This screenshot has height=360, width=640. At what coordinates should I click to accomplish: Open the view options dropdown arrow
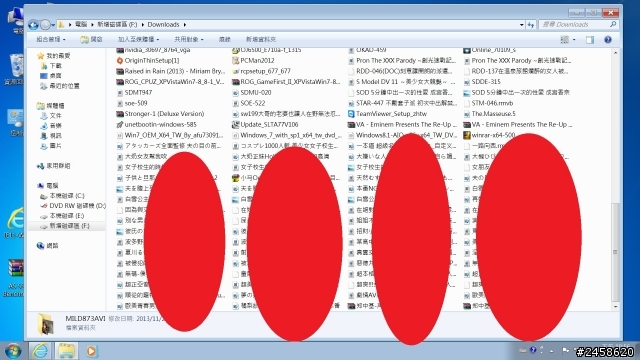coord(574,40)
